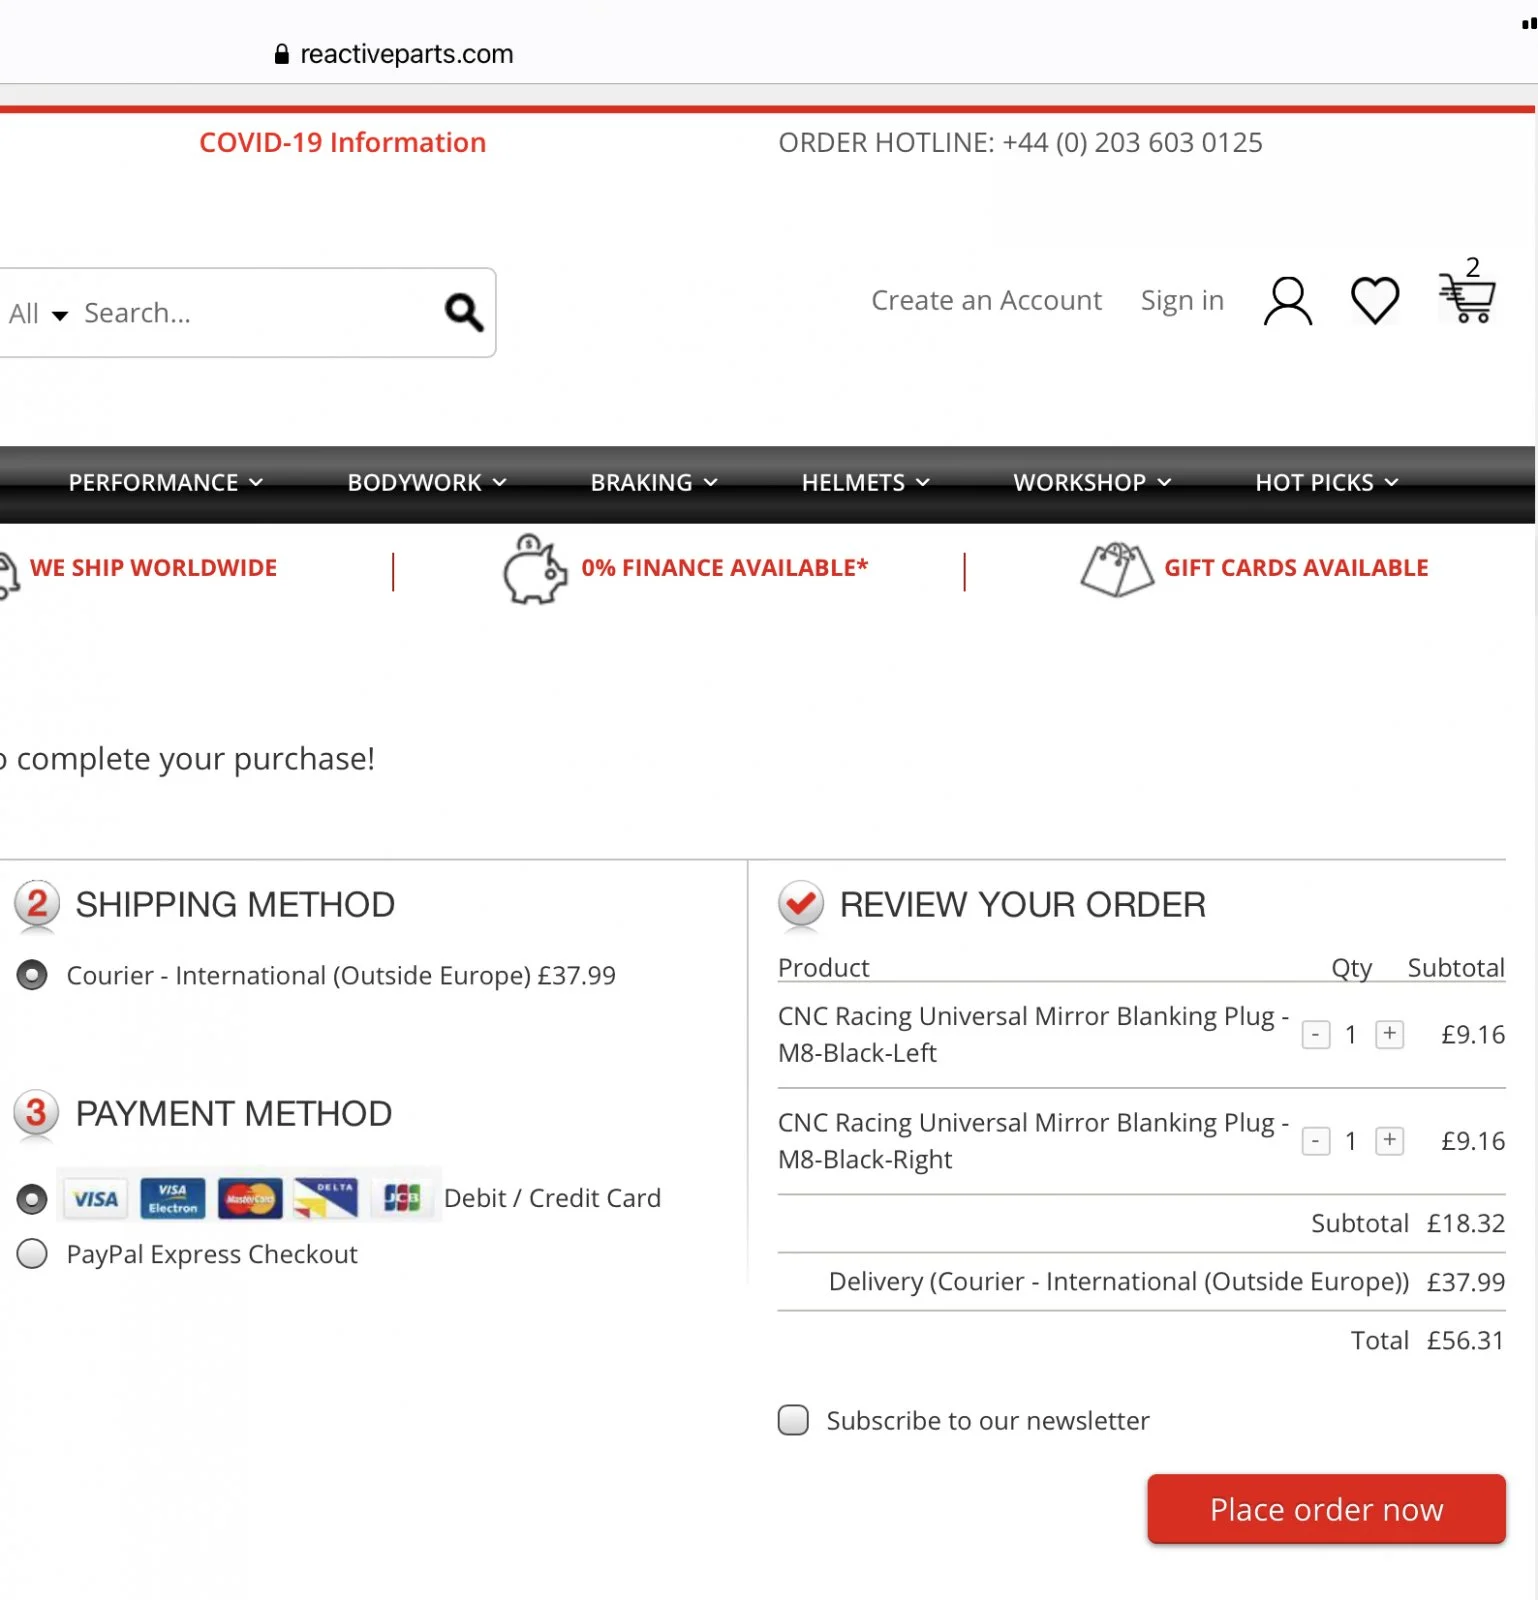Choose PayPal Express Checkout radio button
Viewport: 1538px width, 1600px height.
click(32, 1254)
